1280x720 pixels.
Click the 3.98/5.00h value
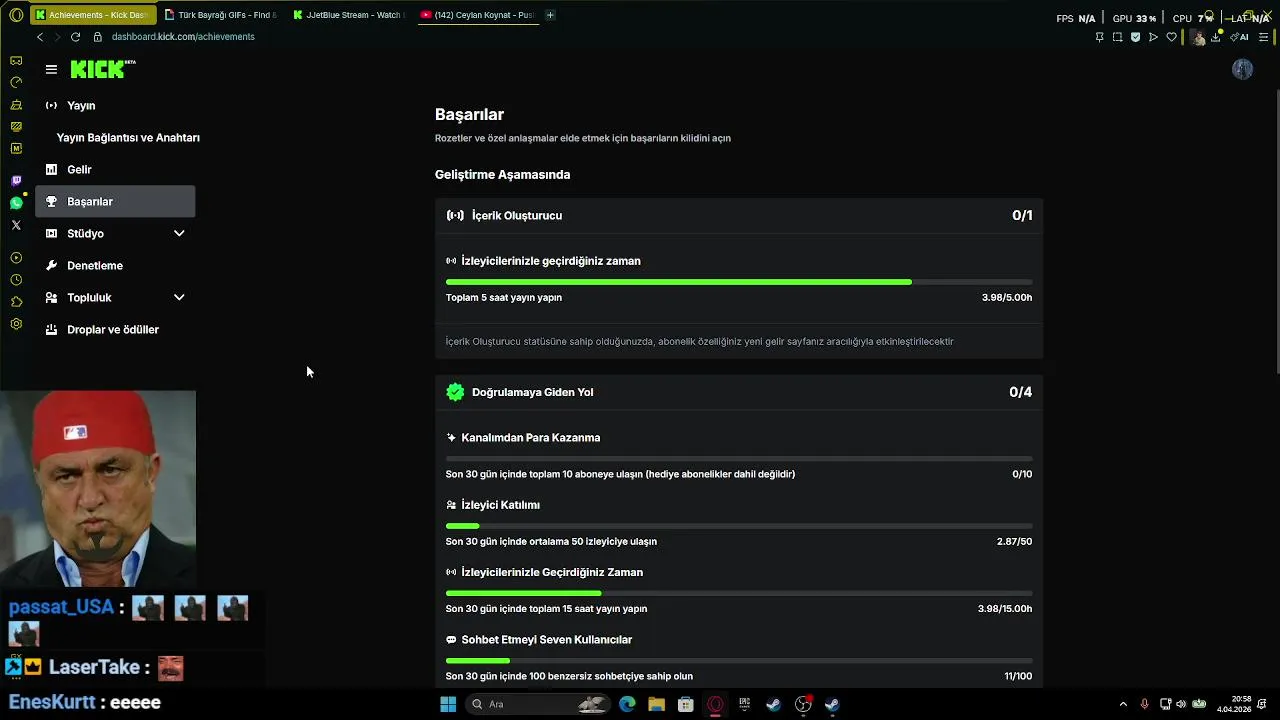[x=1007, y=297]
